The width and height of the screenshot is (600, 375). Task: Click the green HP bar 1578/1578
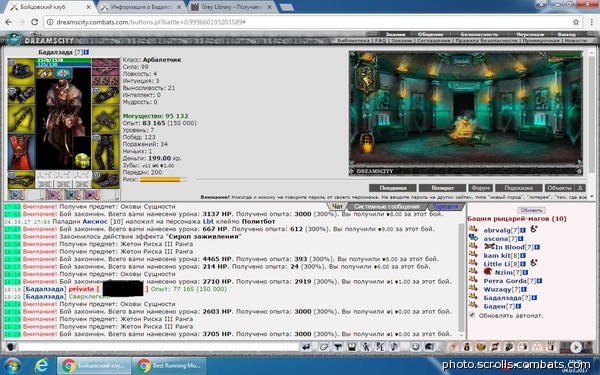[64, 60]
